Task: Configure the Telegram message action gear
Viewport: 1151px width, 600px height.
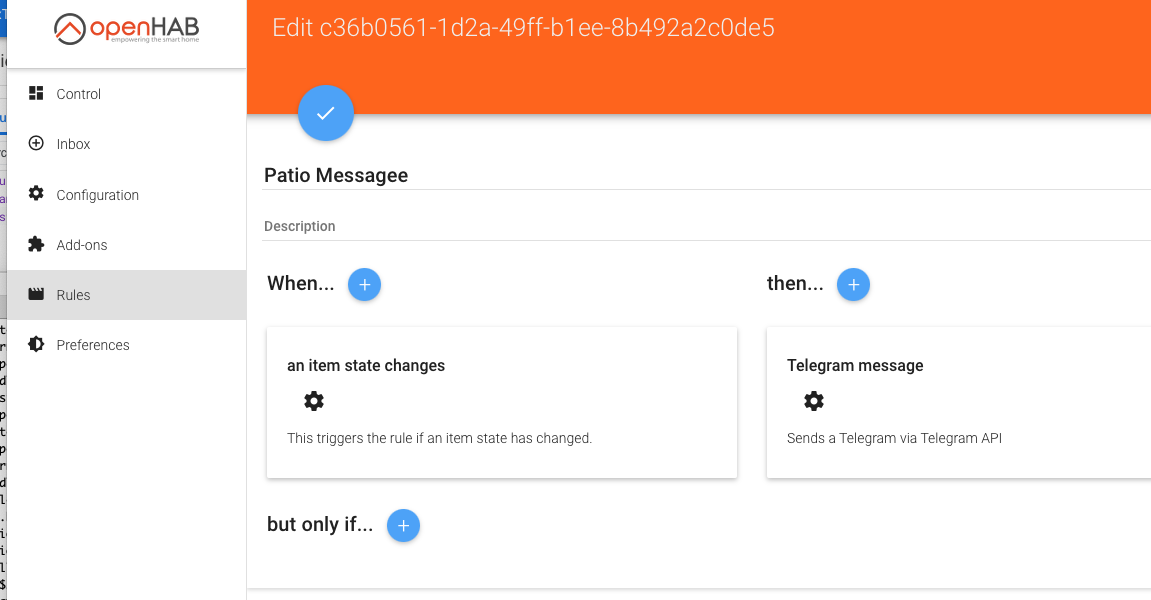Action: coord(814,401)
